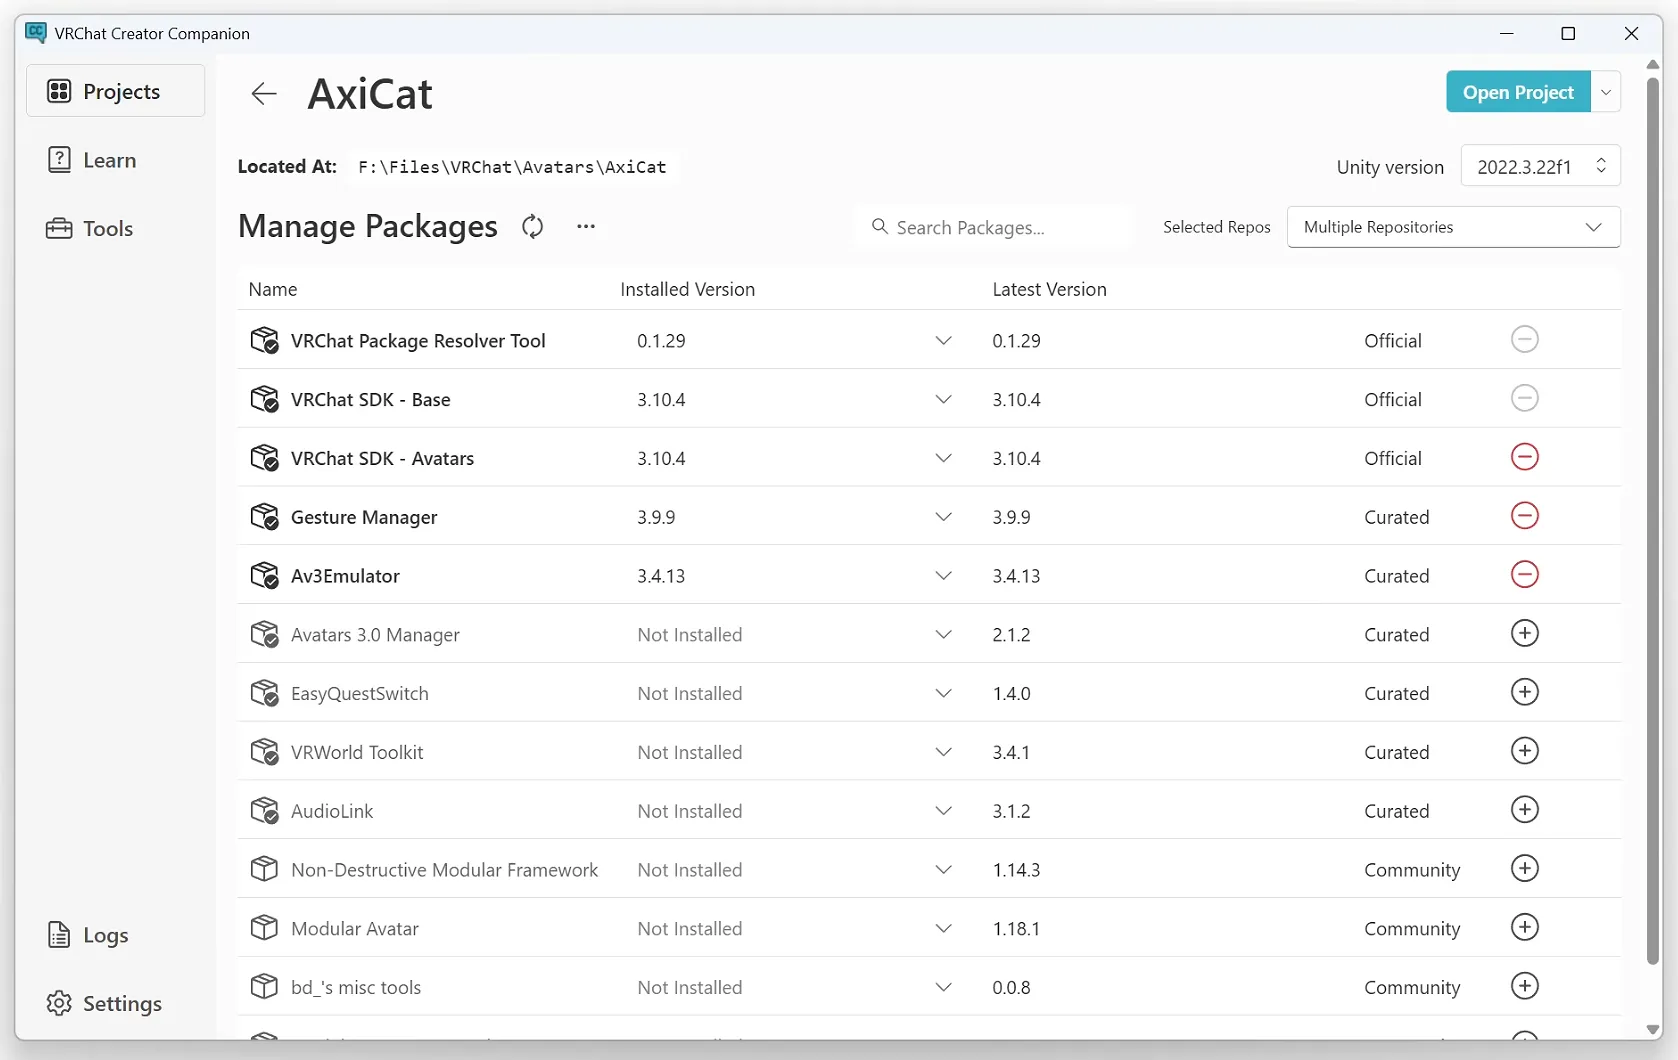Image resolution: width=1678 pixels, height=1060 pixels.
Task: Click the Open Project button
Action: 1518,92
